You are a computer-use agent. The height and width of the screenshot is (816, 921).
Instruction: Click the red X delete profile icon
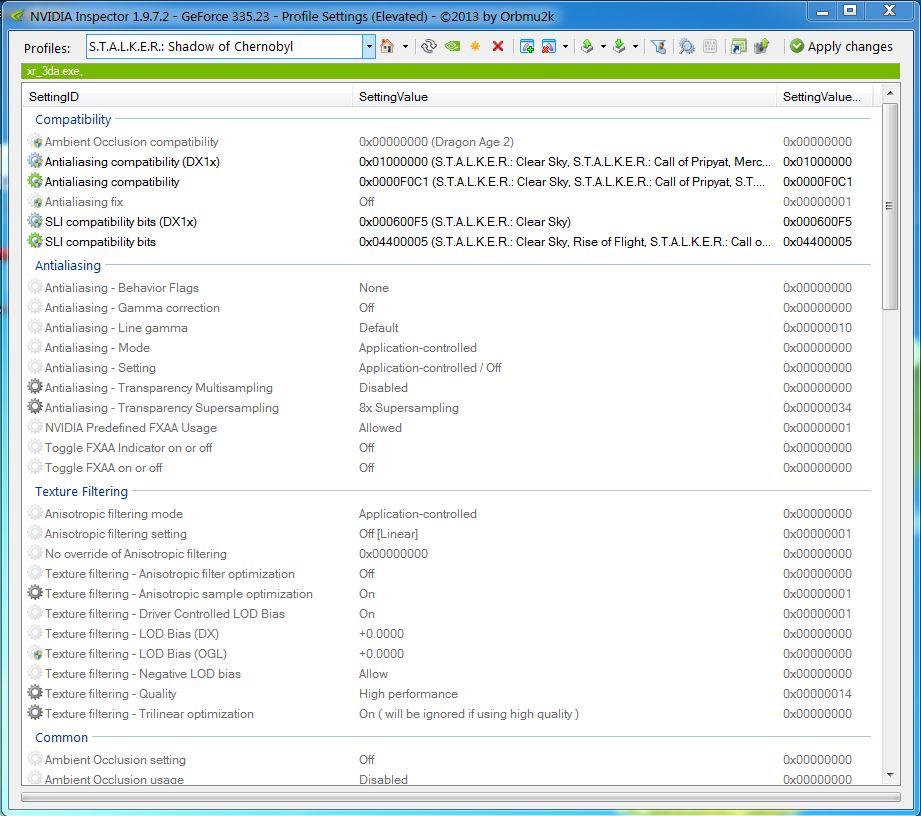coord(498,46)
